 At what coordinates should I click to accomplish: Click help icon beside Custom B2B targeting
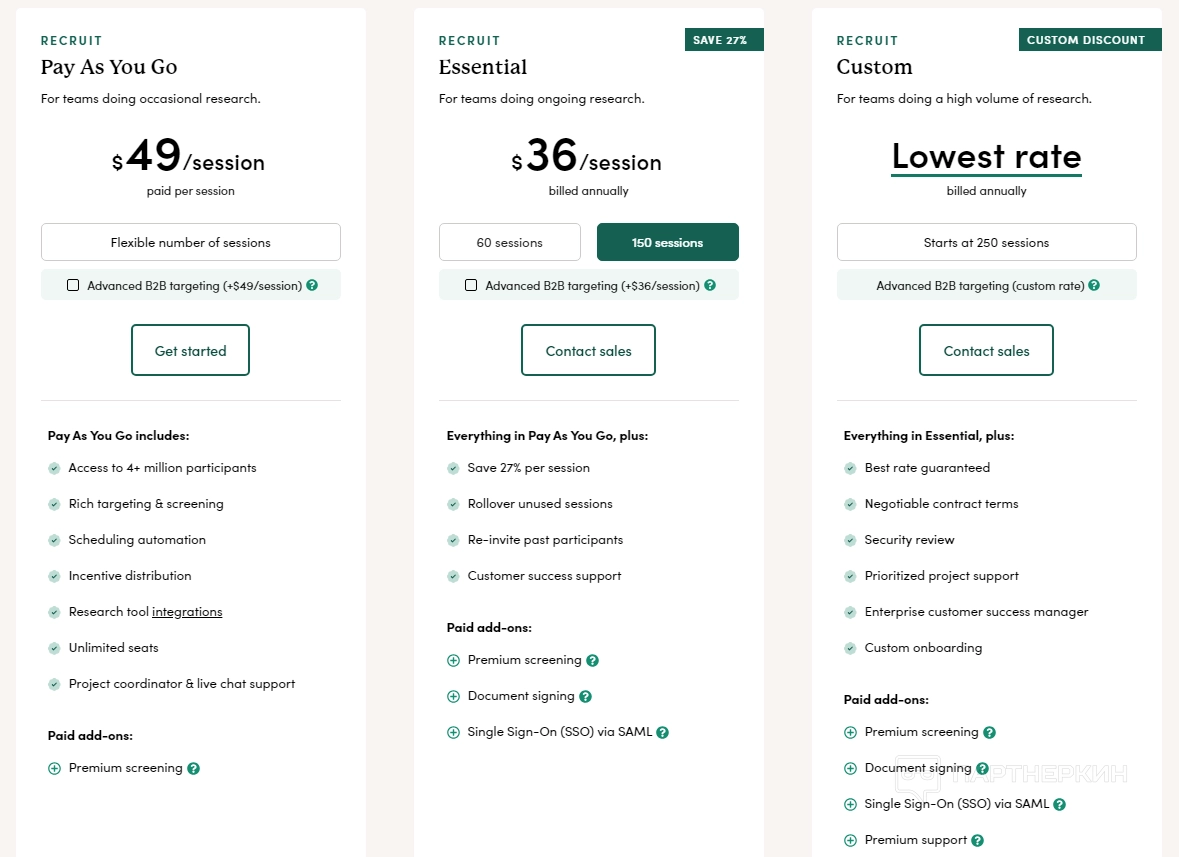tap(1094, 285)
